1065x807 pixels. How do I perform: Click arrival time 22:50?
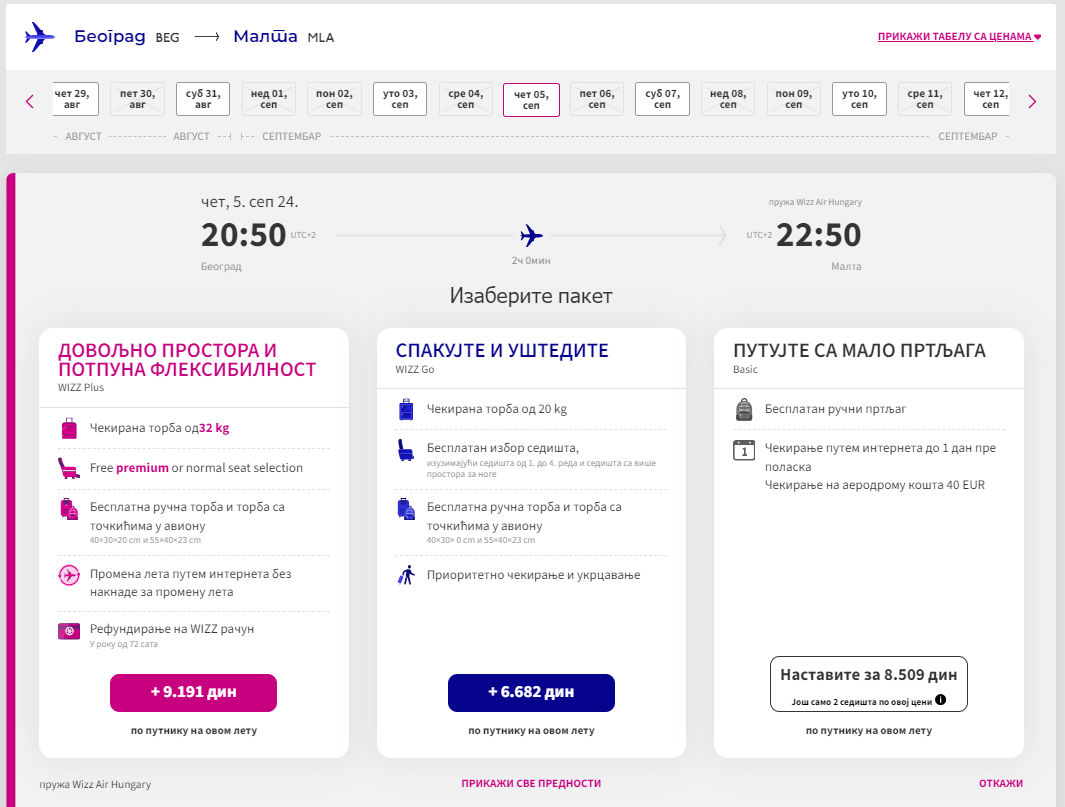pos(818,235)
